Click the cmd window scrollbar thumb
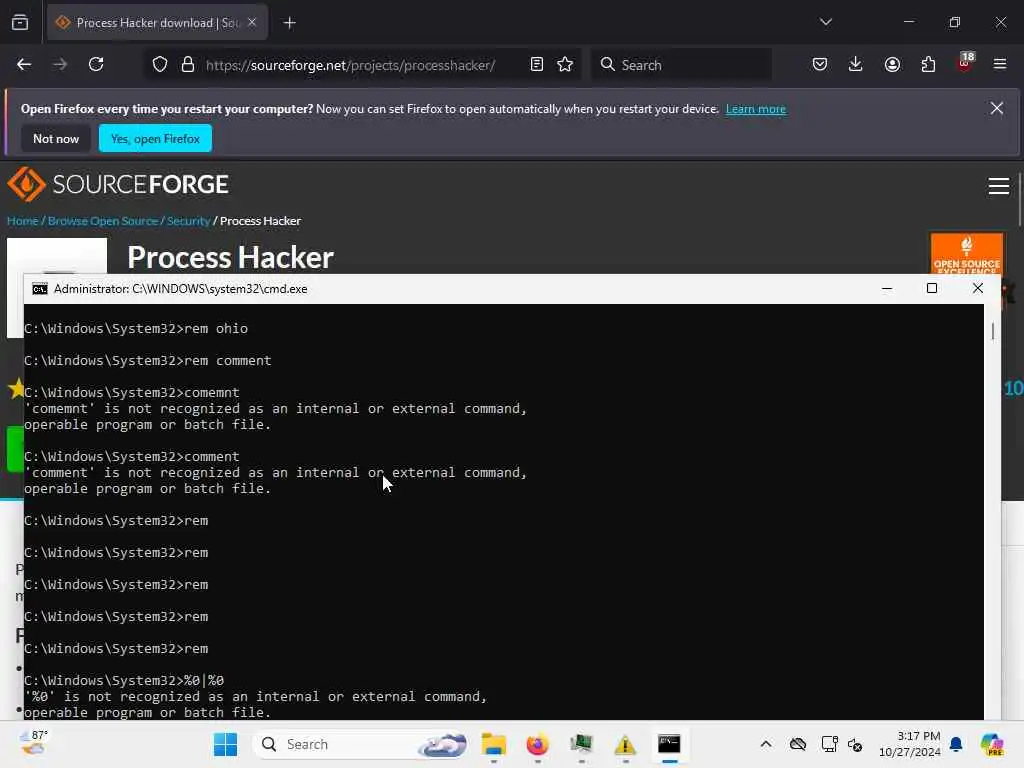1024x768 pixels. coord(993,331)
